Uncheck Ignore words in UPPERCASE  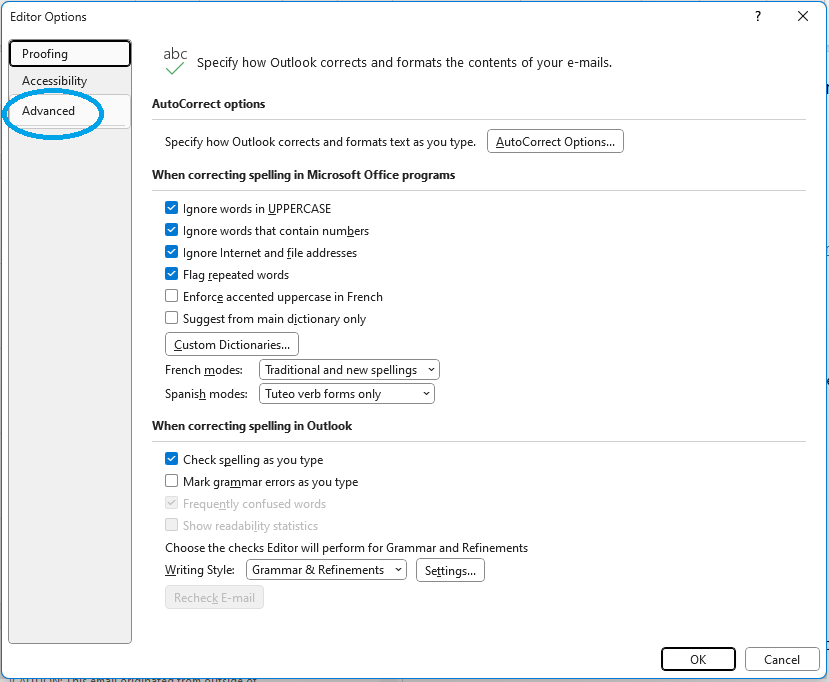[x=172, y=209]
